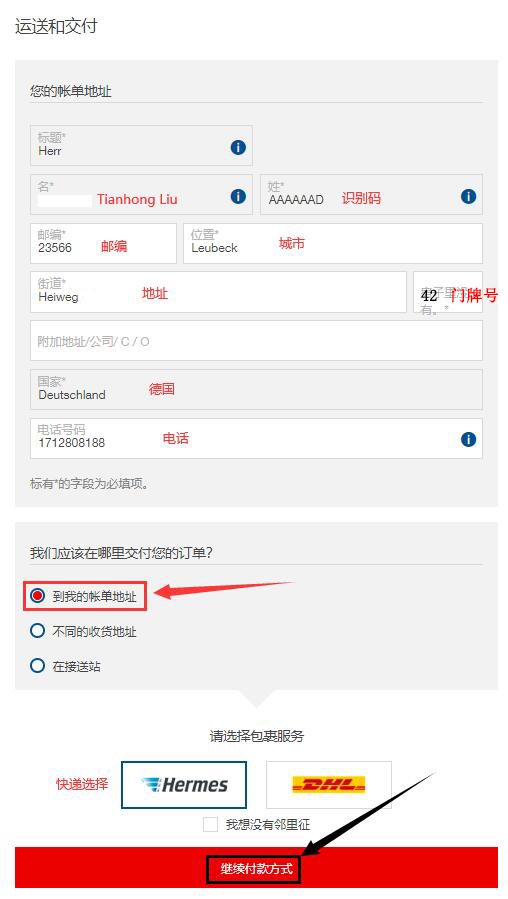Click info icon in the 姓 AAAAAAD field
Viewport: 508px width, 899px height.
(x=468, y=197)
